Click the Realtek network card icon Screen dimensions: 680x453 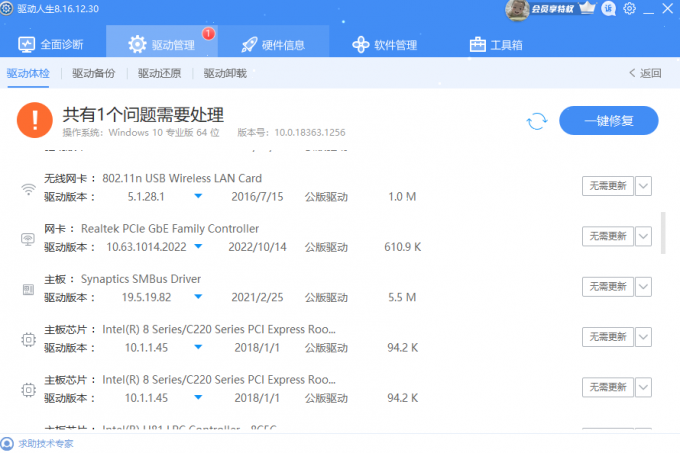pyautogui.click(x=28, y=239)
